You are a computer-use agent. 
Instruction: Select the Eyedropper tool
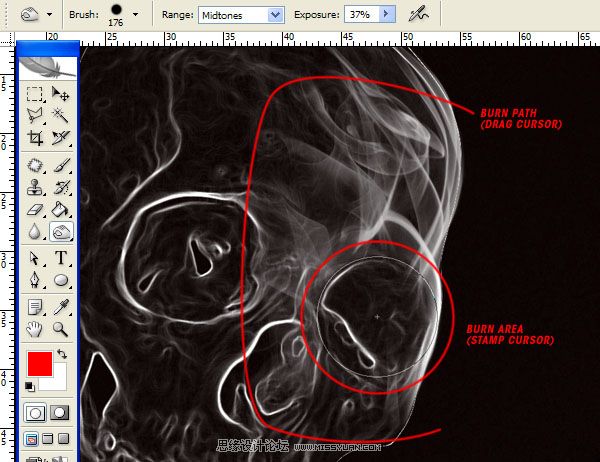point(60,307)
